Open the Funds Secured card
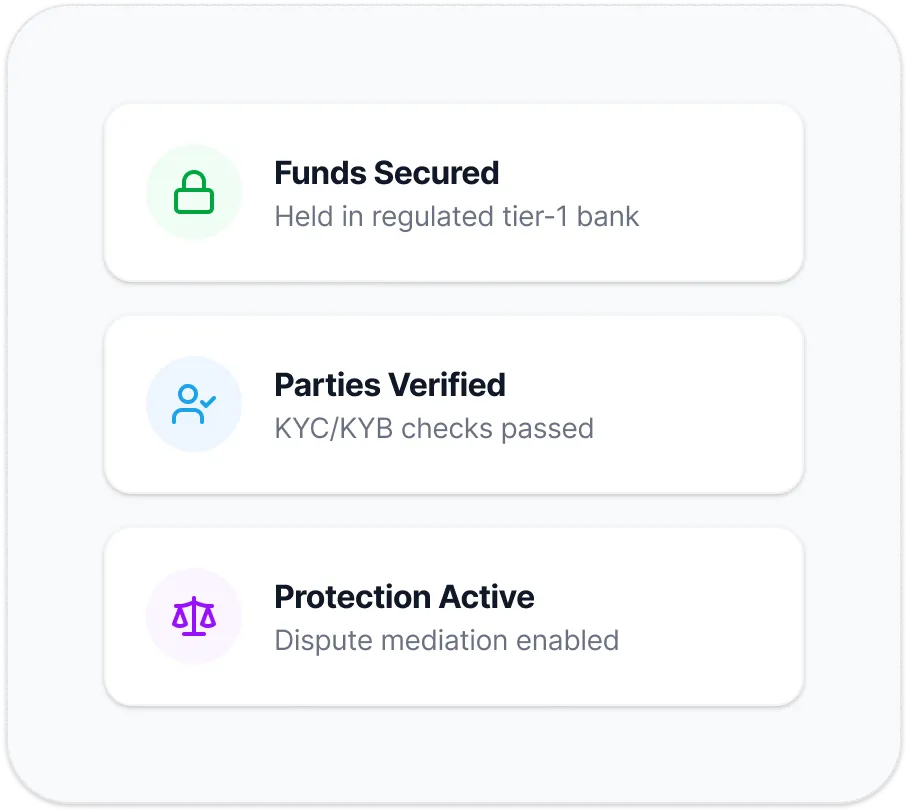This screenshot has height=812, width=908. [x=454, y=192]
